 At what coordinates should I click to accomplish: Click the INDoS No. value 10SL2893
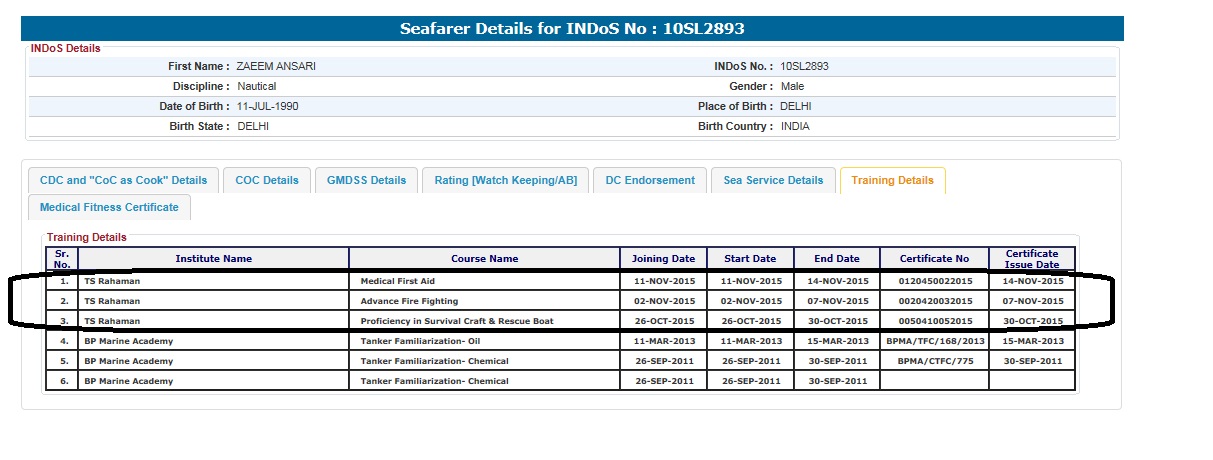pyautogui.click(x=804, y=66)
